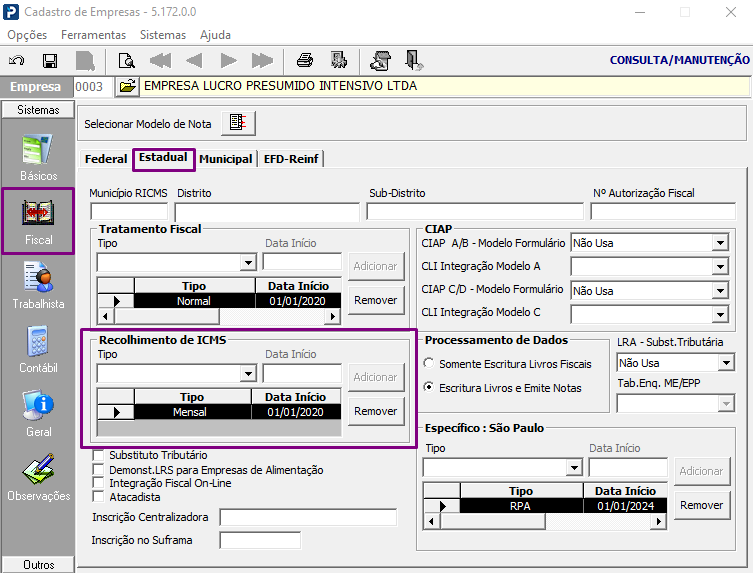Switch to the Municipal tab
The width and height of the screenshot is (753, 573).
point(226,159)
